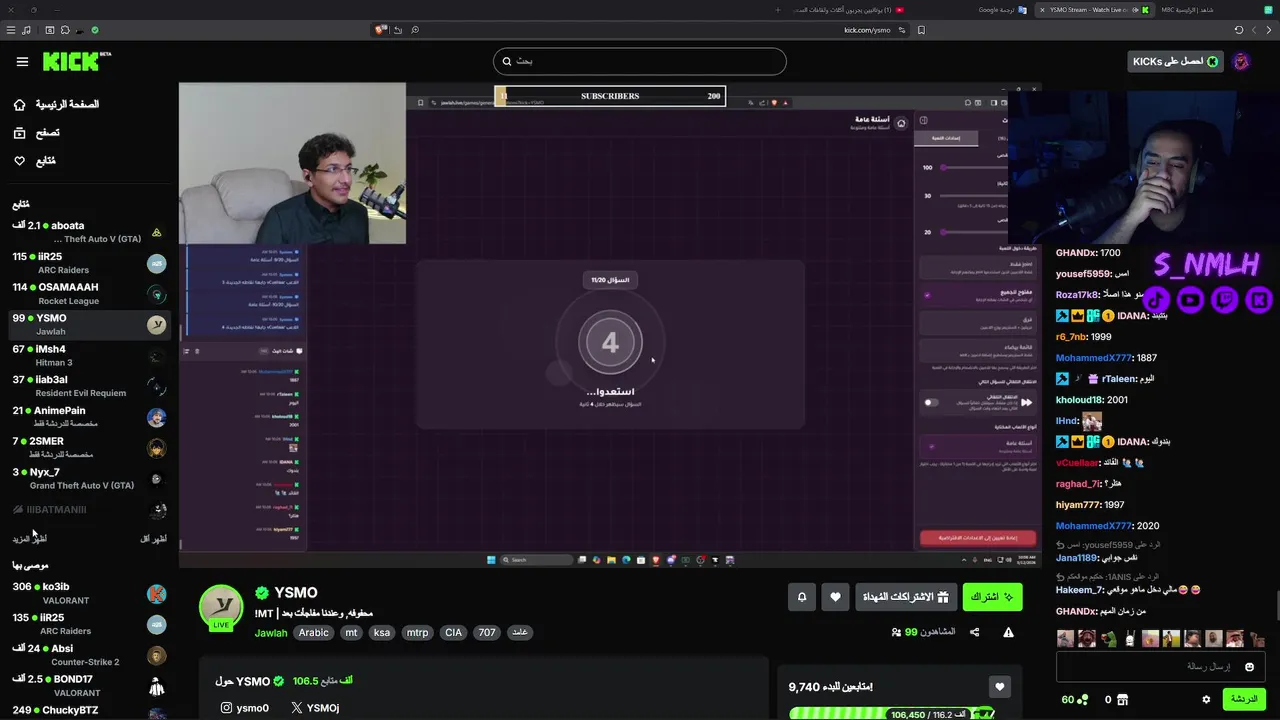Click the CIA tag

(453, 632)
